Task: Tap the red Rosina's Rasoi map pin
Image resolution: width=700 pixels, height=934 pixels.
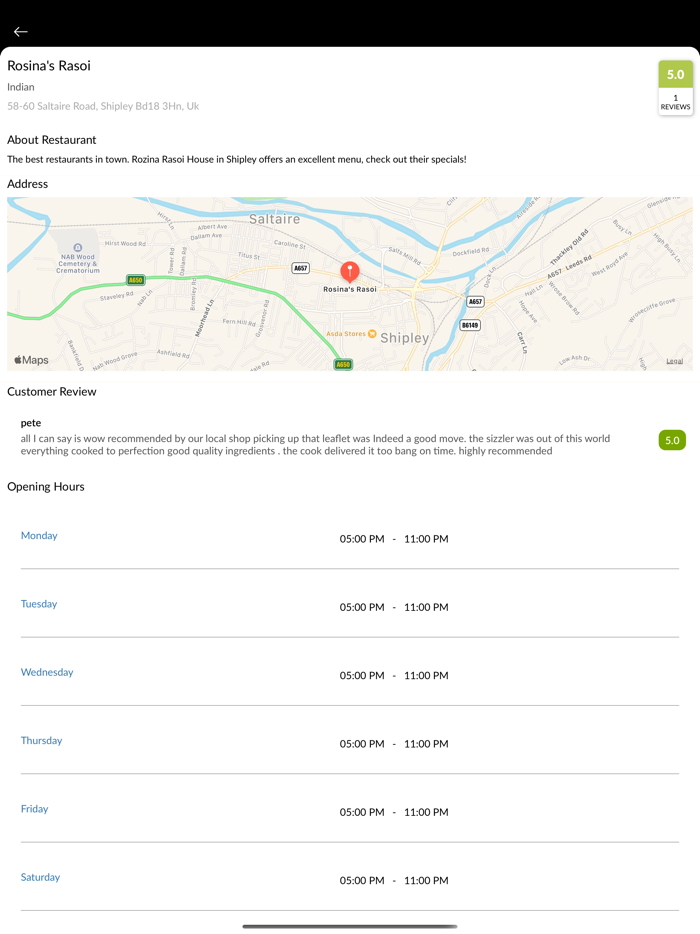Action: (350, 271)
